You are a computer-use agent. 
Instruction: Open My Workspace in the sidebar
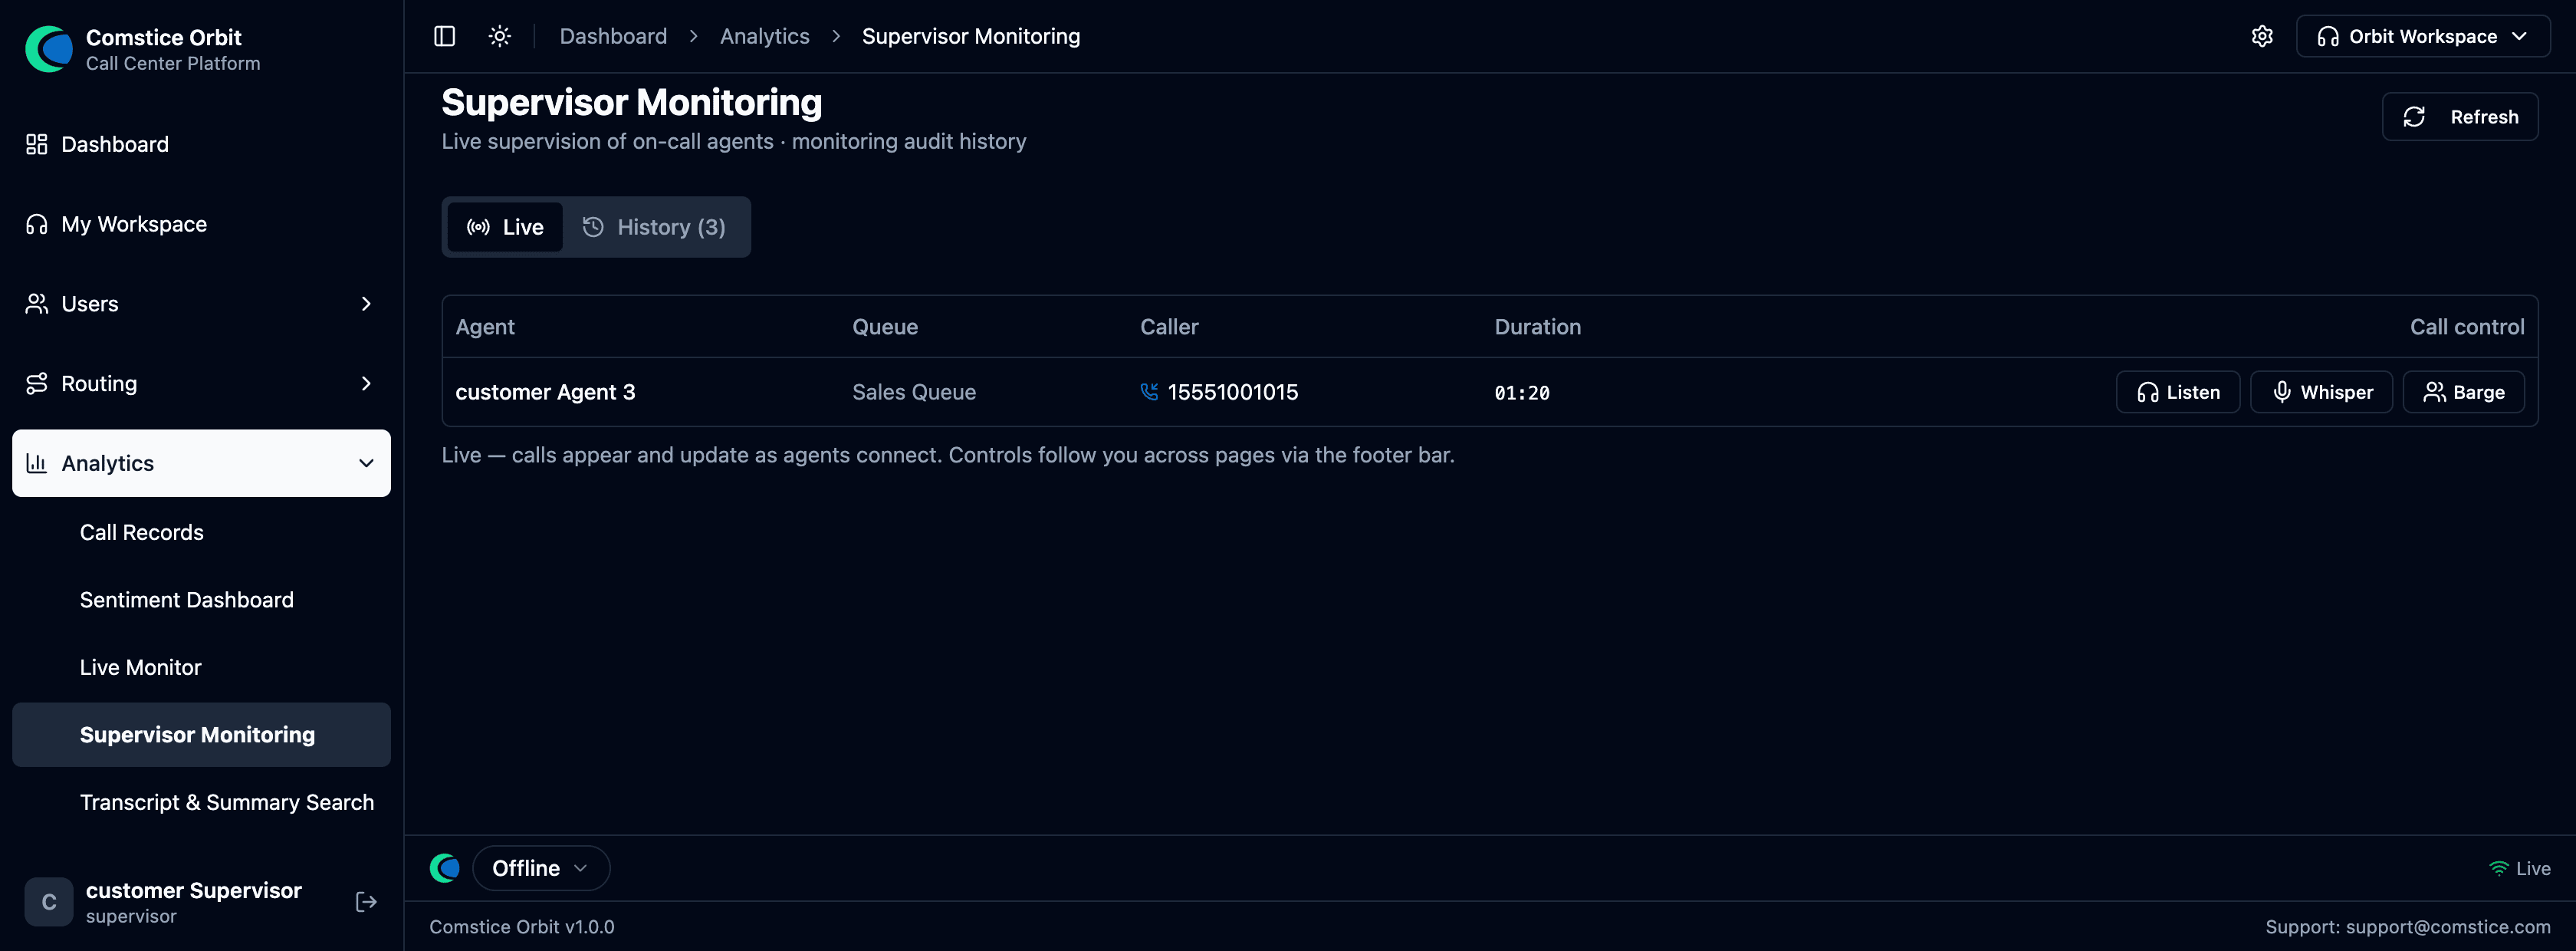201,224
